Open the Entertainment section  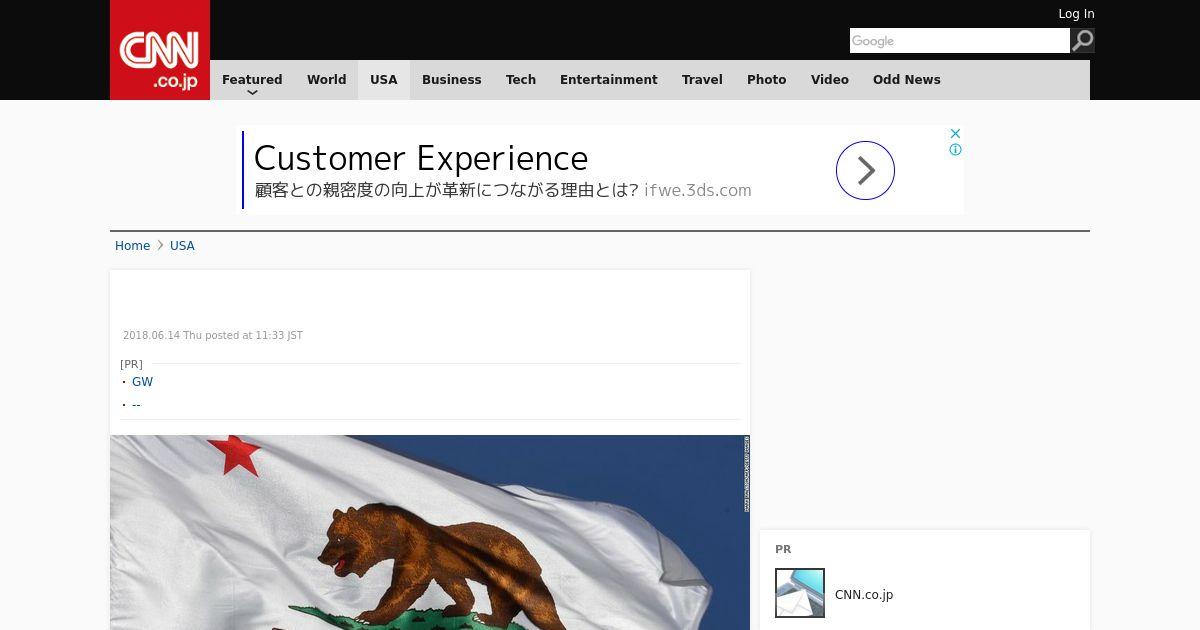609,80
